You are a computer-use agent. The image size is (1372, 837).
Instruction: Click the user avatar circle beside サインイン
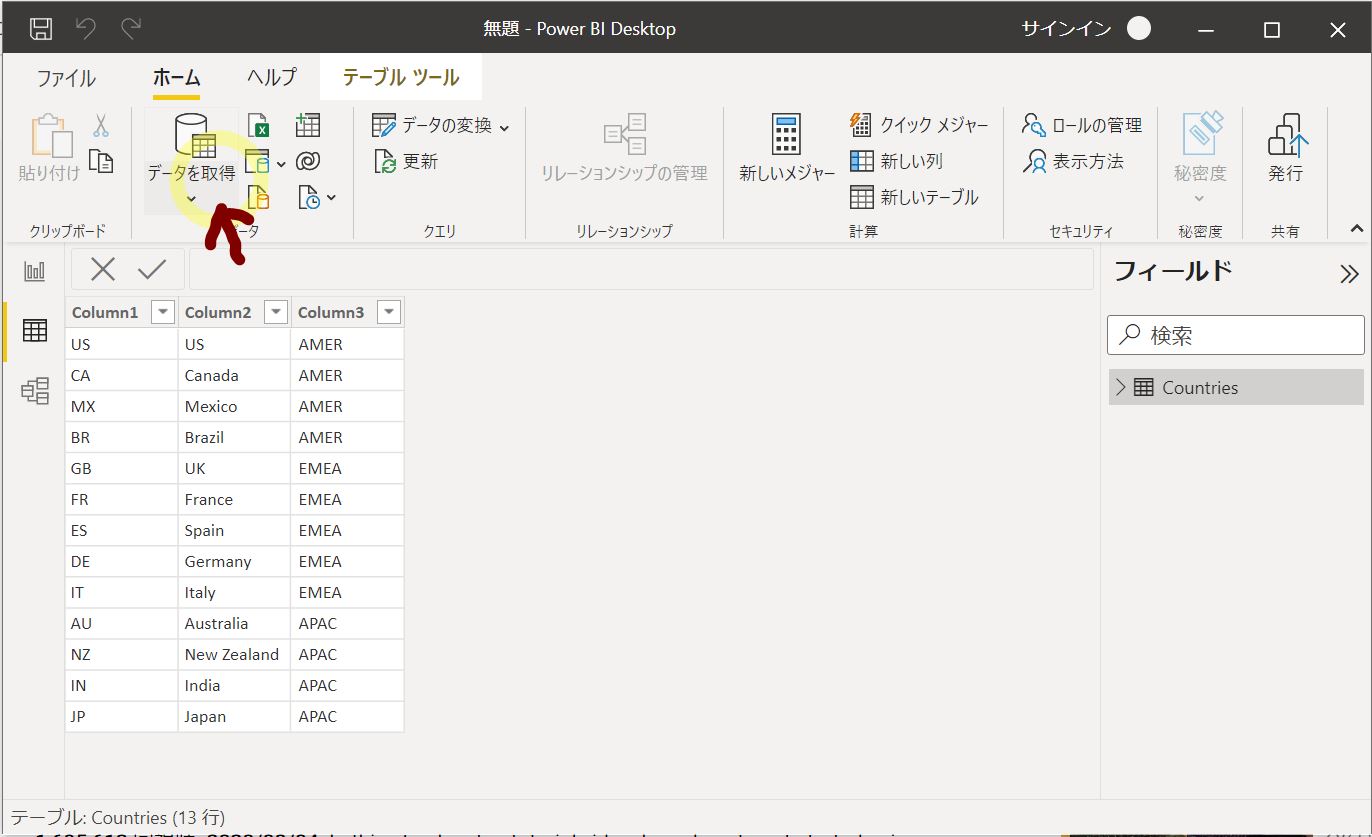pos(1139,29)
